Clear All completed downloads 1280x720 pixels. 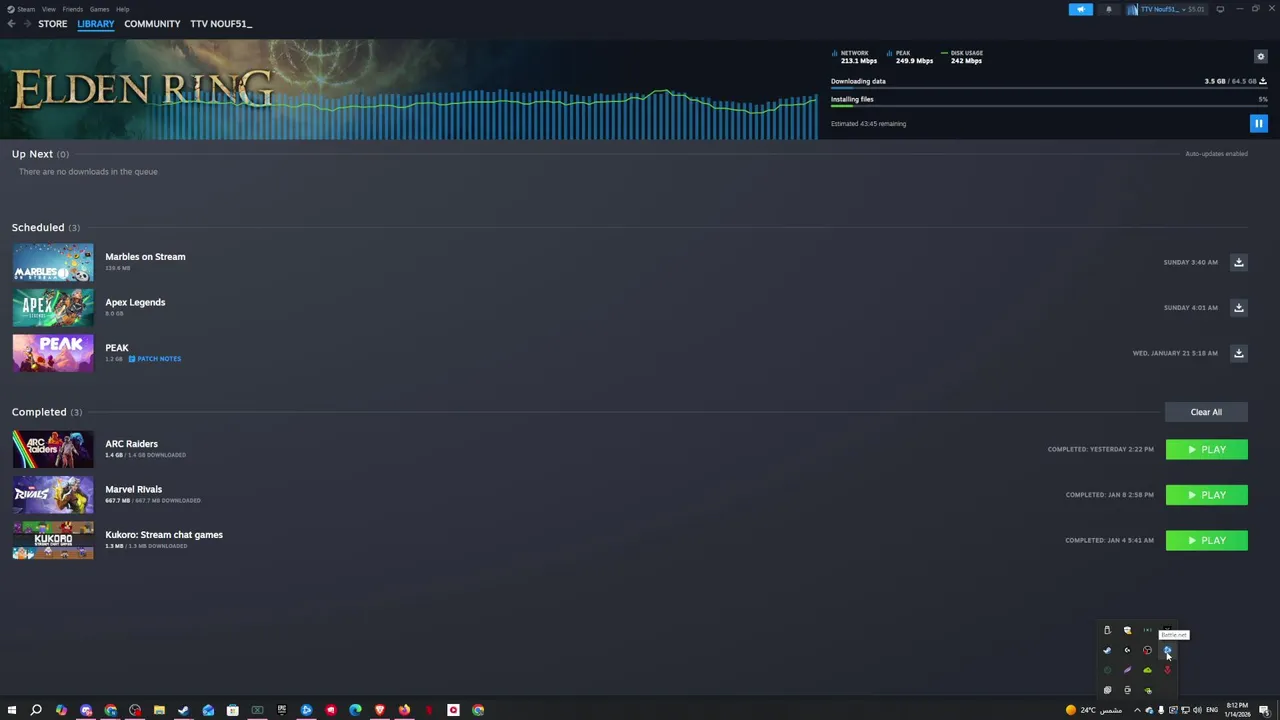(1206, 412)
